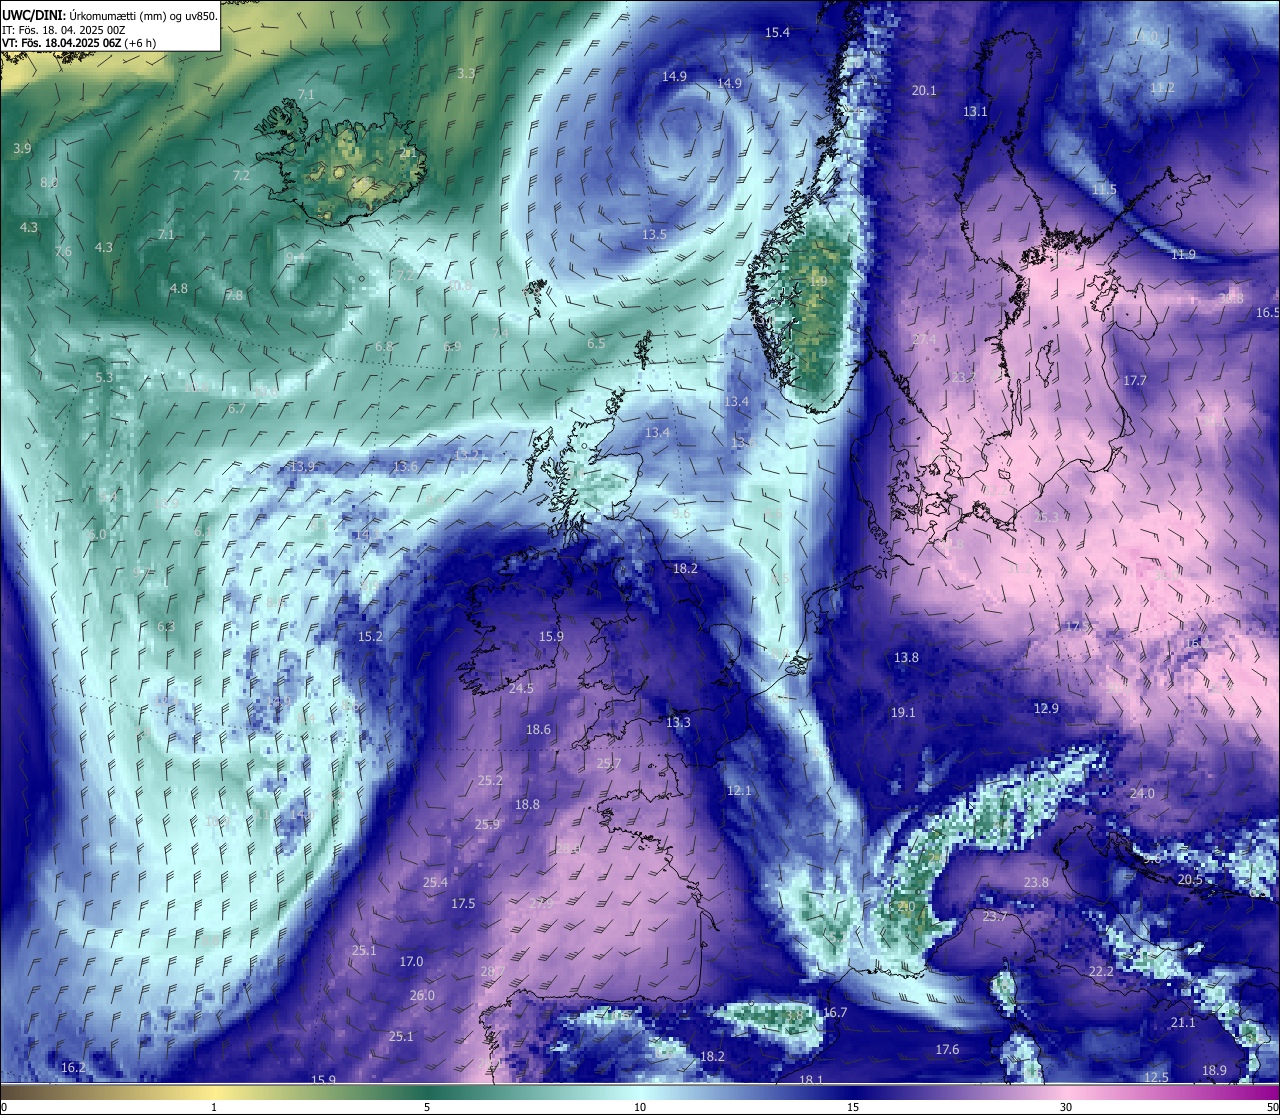This screenshot has width=1280, height=1115.
Task: Click the 1 tick on the colour scale
Action: coord(214,1107)
